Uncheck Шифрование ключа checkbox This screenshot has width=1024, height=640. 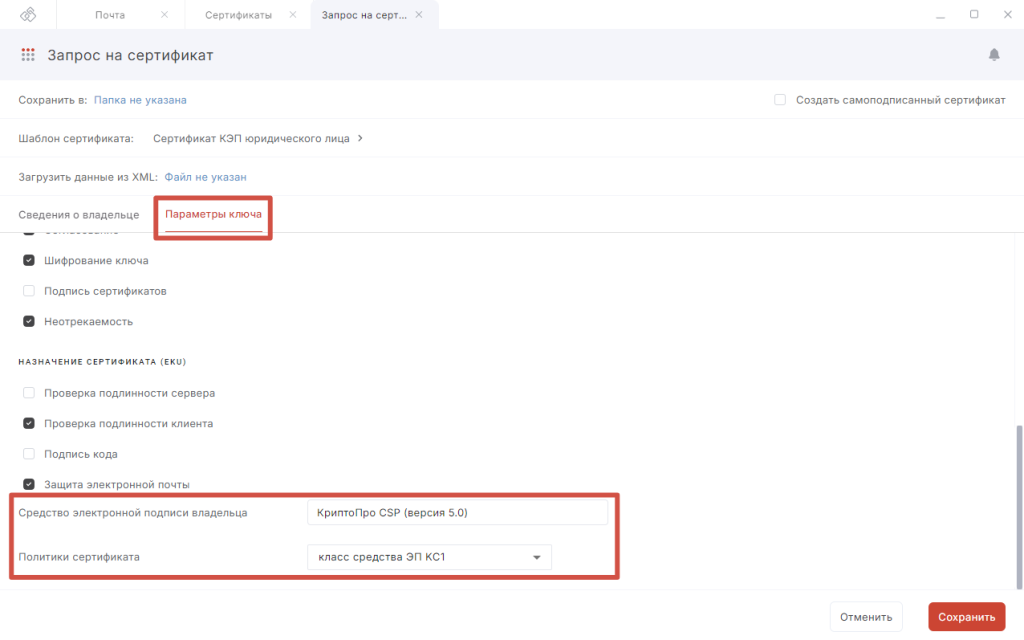pos(29,260)
